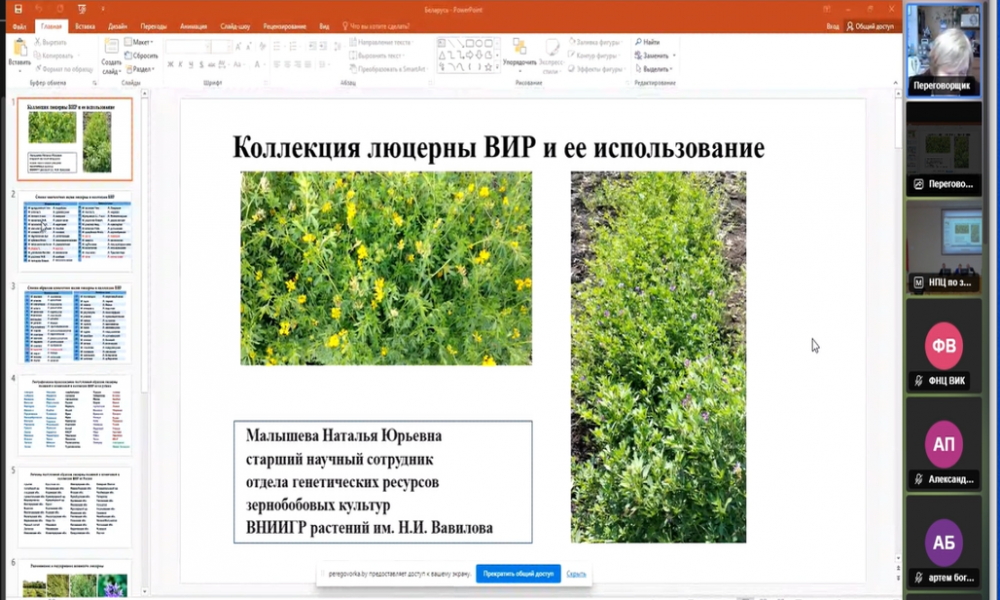Open the Макет (Layout) dropdown
1000x600 pixels.
tap(139, 42)
